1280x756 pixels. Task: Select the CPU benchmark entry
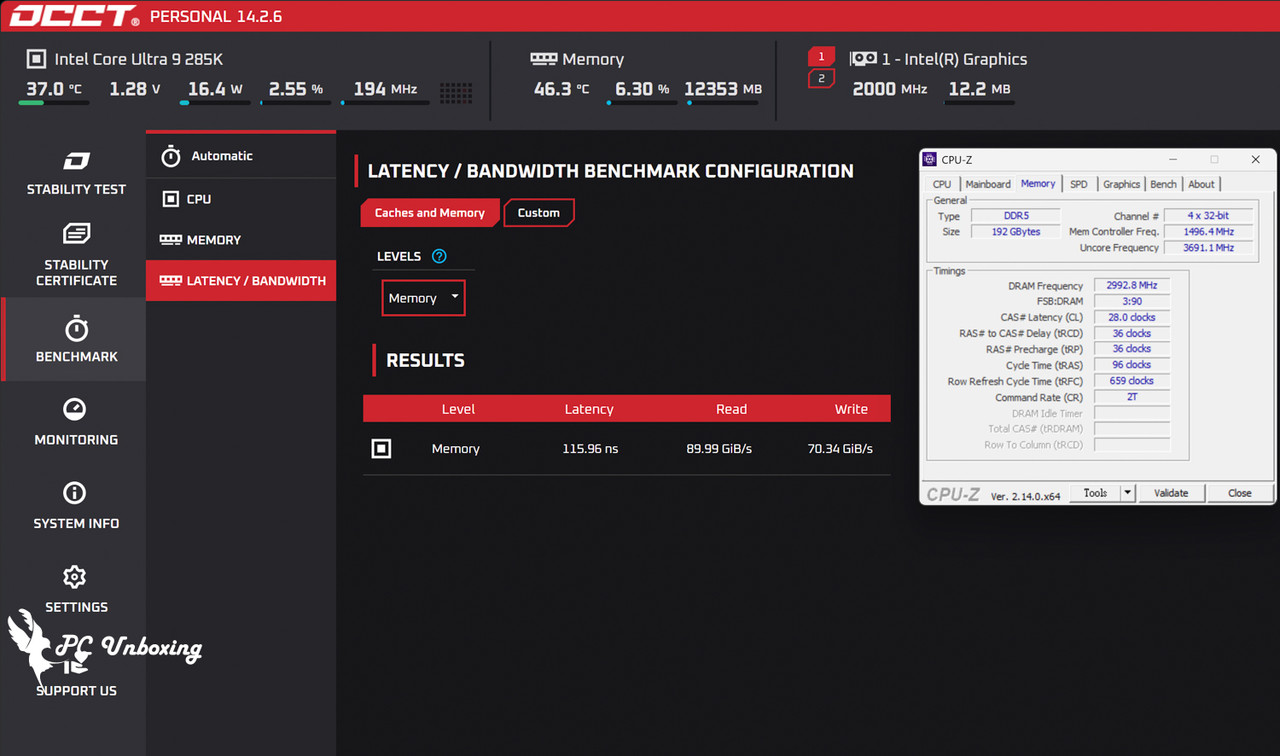(x=241, y=199)
